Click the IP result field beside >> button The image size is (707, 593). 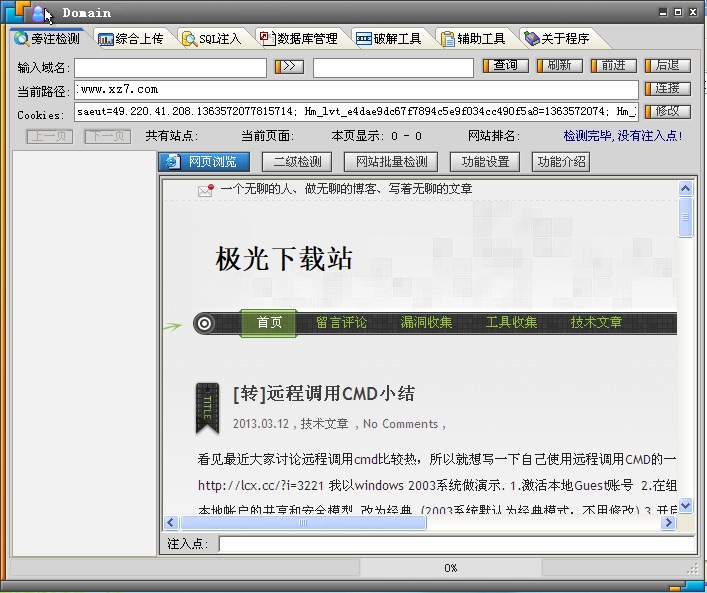(393, 68)
